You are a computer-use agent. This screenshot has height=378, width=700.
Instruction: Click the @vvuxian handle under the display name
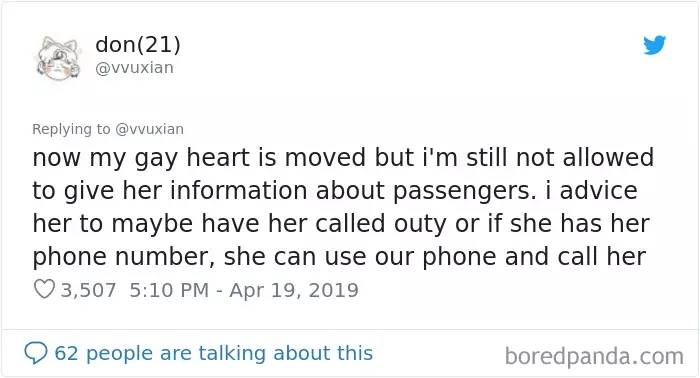click(x=134, y=68)
